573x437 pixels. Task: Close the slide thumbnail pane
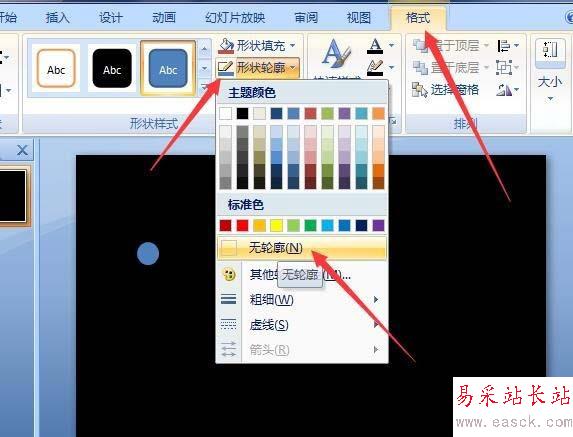pos(23,150)
